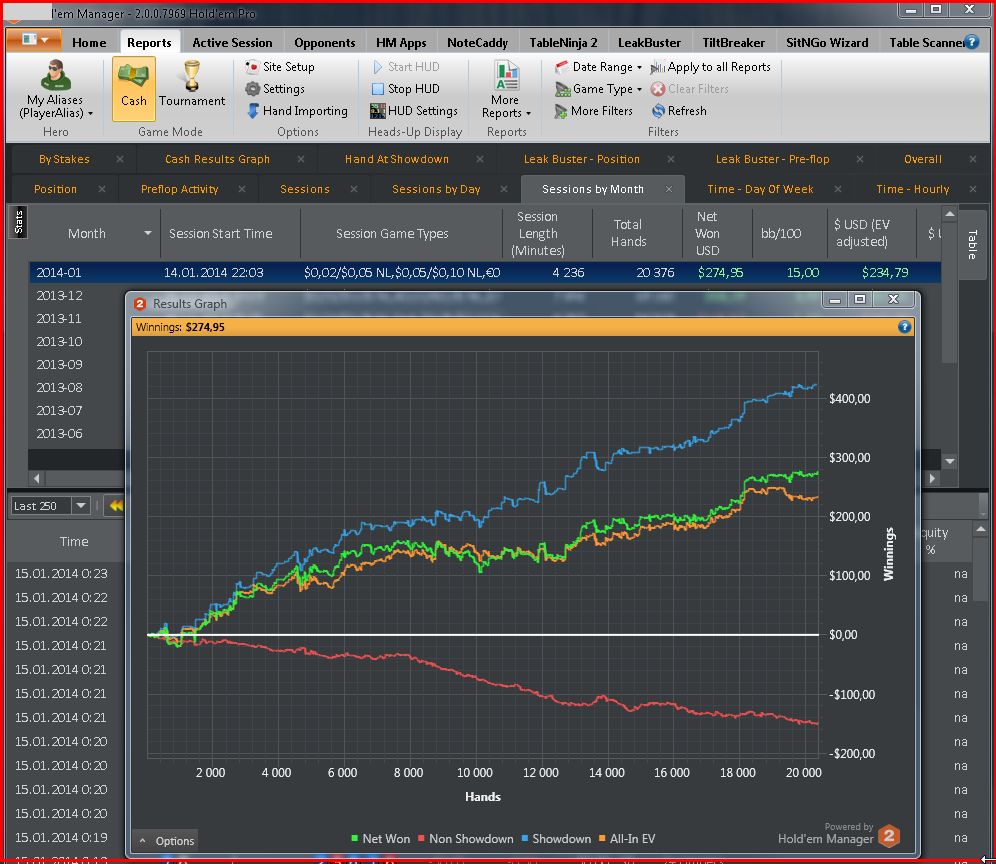
Task: Click Apply to all Reports
Action: tap(710, 67)
